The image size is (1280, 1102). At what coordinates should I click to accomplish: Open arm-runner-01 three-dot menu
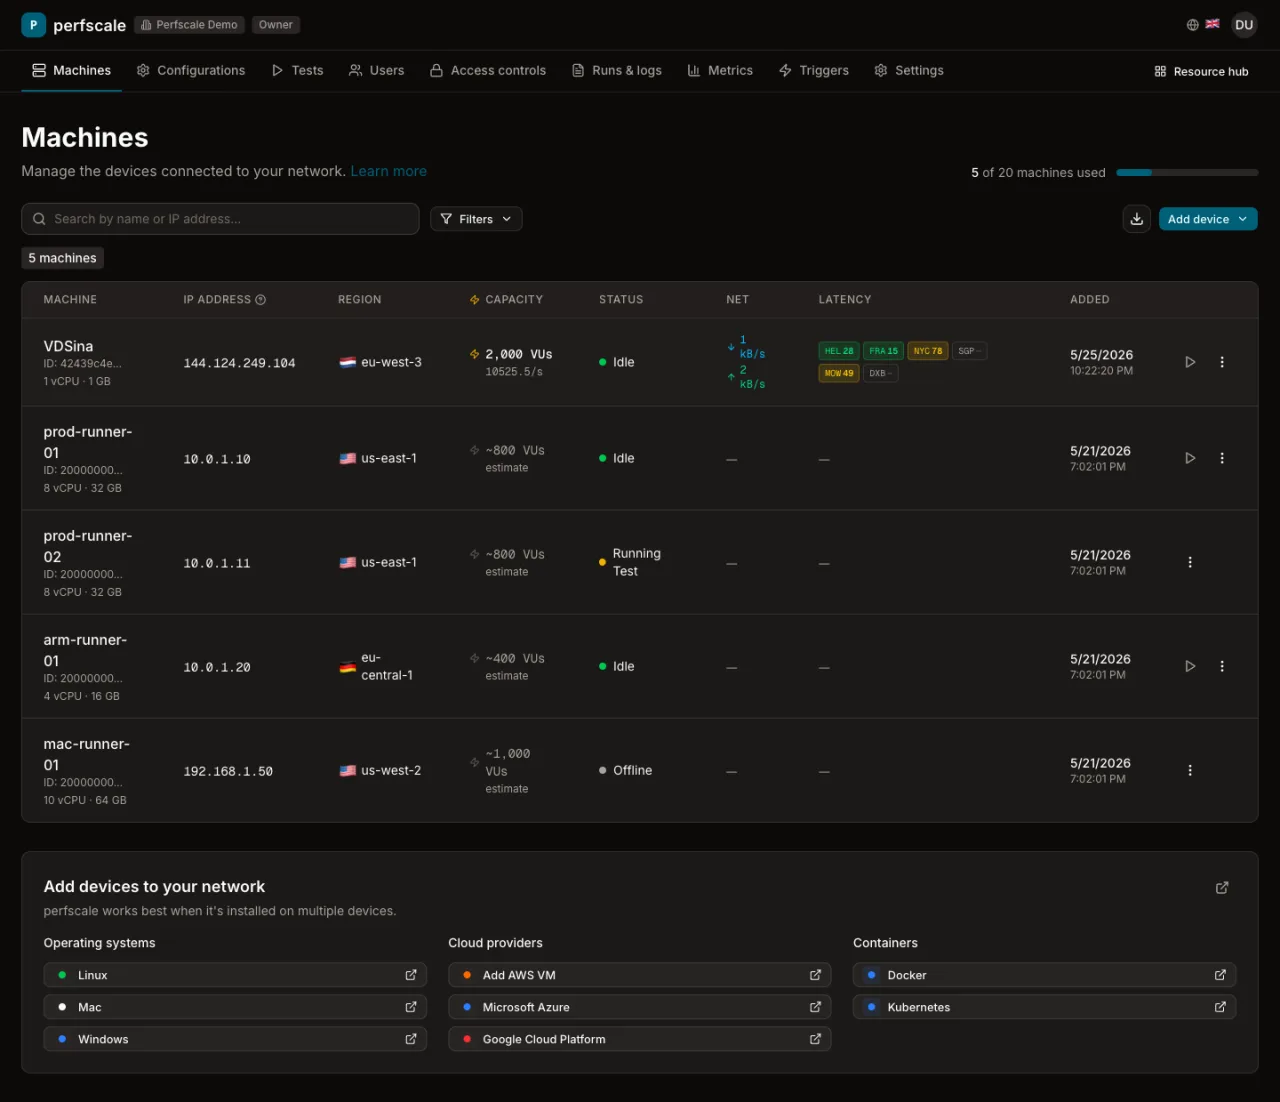(x=1222, y=666)
